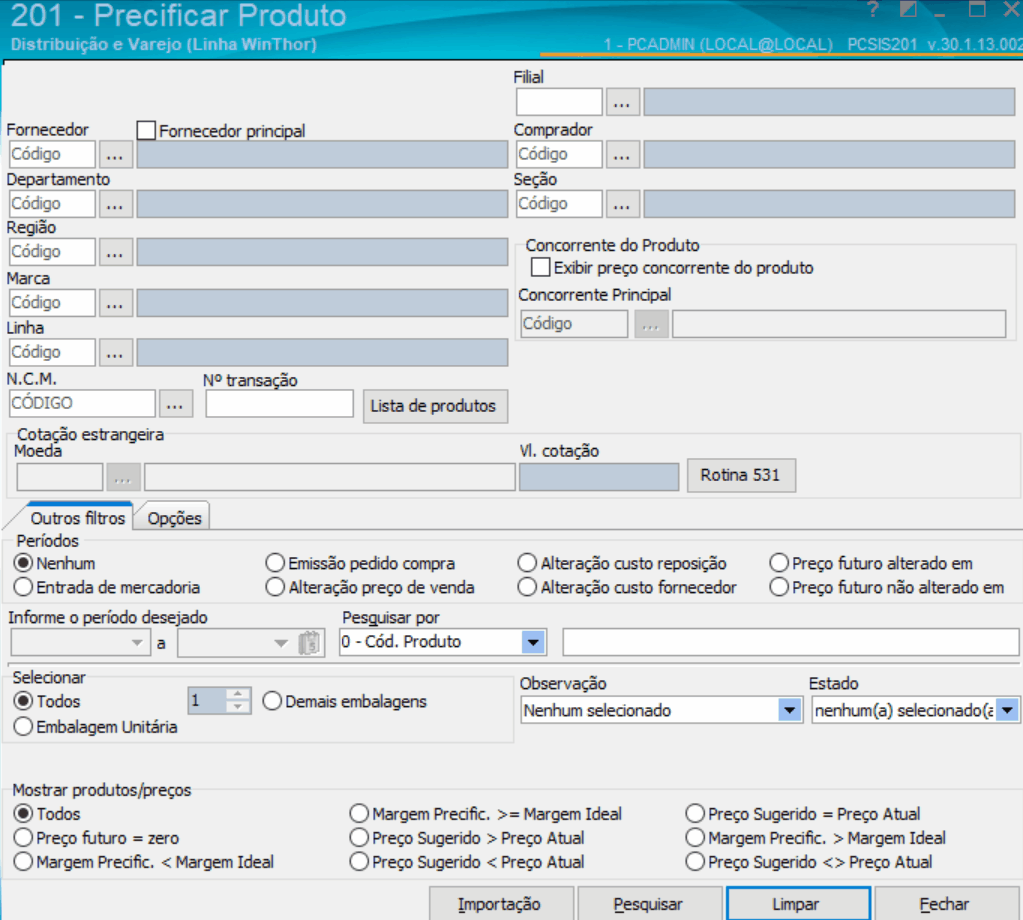Screen dimensions: 1023x920
Task: Expand the Pesquisar por dropdown
Action: 533,643
